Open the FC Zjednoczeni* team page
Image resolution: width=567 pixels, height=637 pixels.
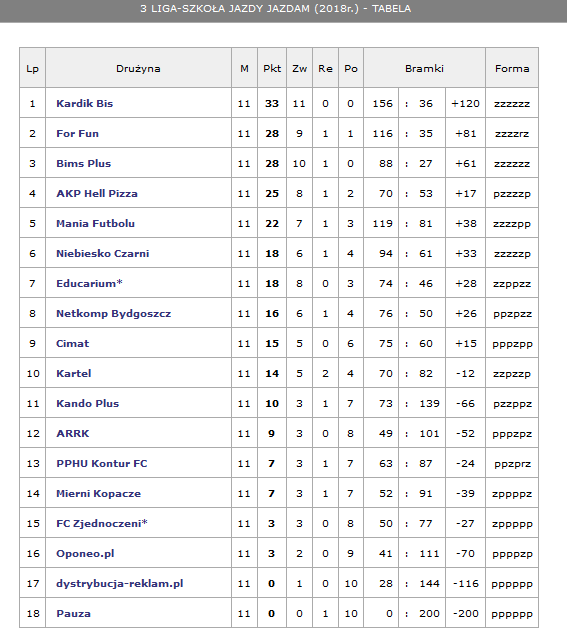(x=102, y=524)
